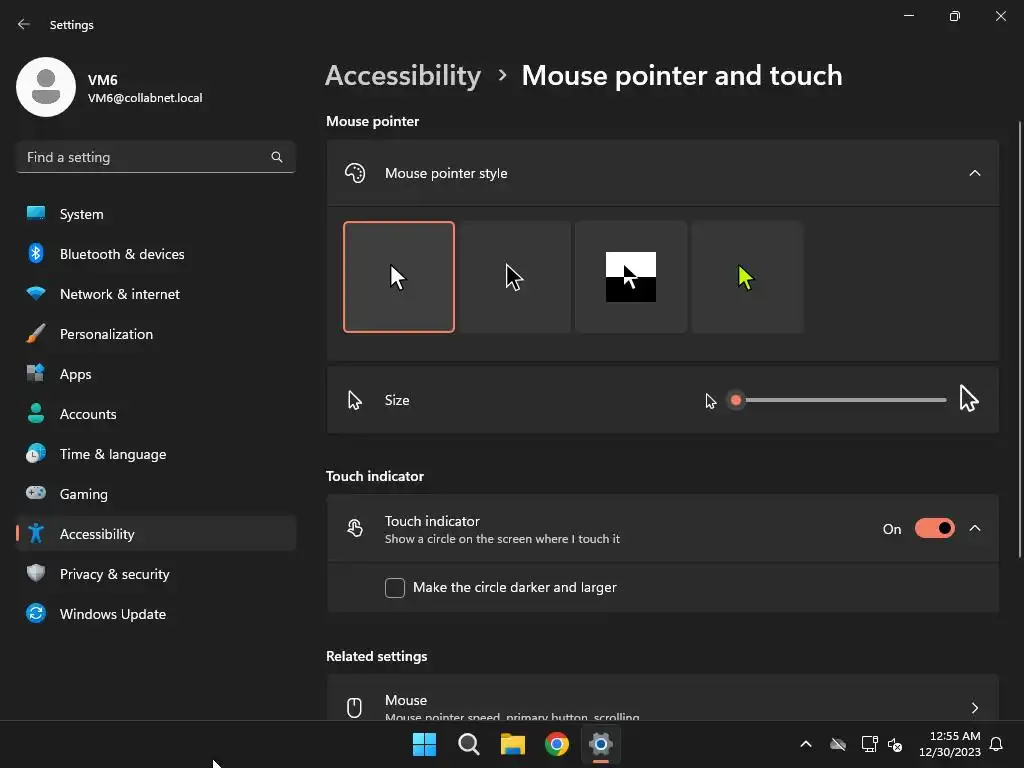Open the clock showing 12:55 AM
Screen dimensions: 1024x768
pyautogui.click(x=950, y=744)
